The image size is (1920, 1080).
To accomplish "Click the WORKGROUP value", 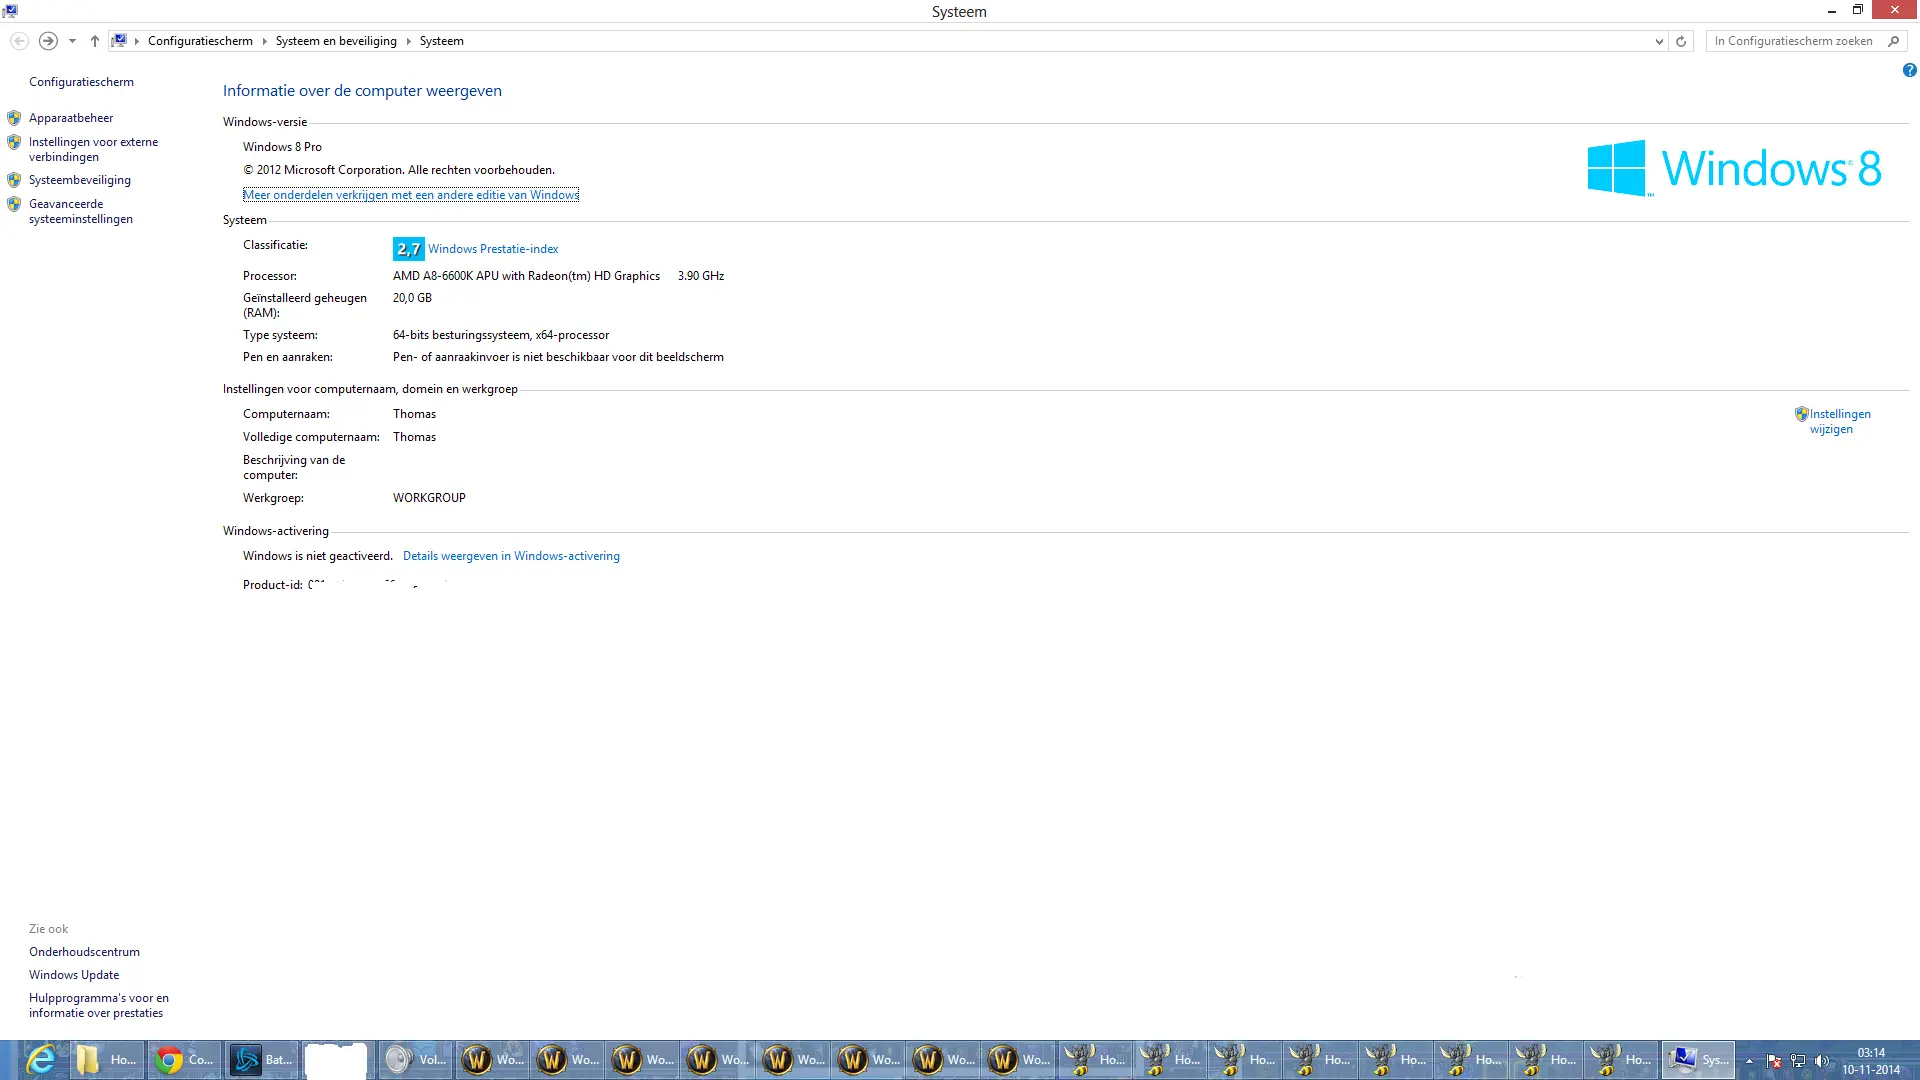I will pos(429,498).
